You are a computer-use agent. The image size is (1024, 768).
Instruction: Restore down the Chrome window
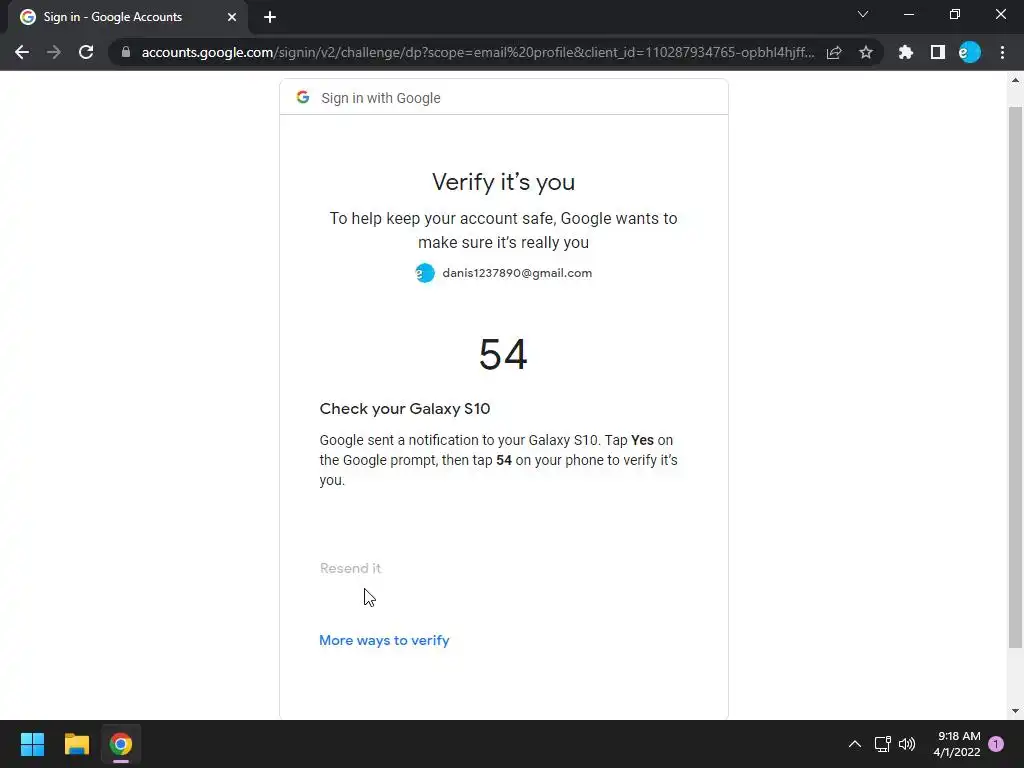tap(955, 14)
